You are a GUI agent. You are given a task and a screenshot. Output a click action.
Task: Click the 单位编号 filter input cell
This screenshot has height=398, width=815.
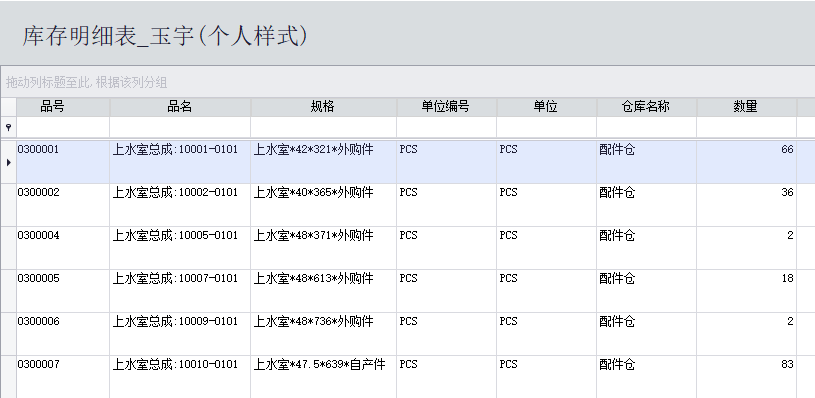(446, 127)
